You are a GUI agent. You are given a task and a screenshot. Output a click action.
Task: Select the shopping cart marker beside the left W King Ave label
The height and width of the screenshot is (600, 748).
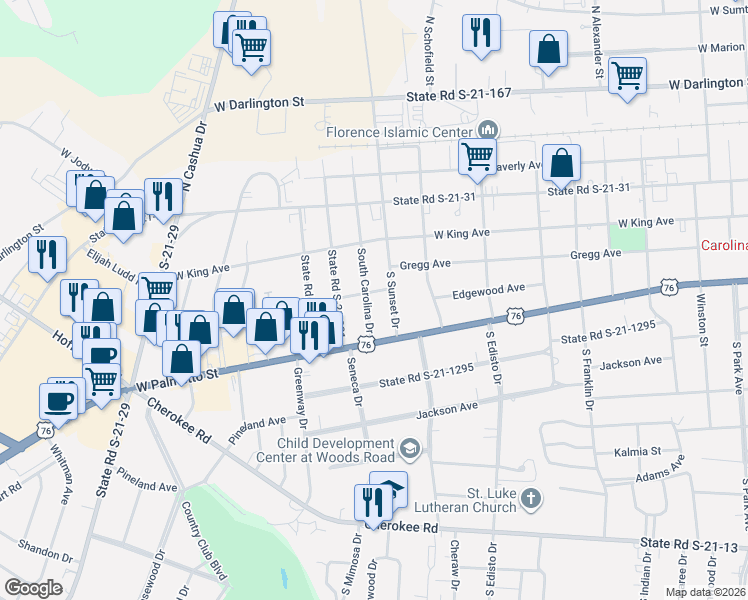pos(157,290)
